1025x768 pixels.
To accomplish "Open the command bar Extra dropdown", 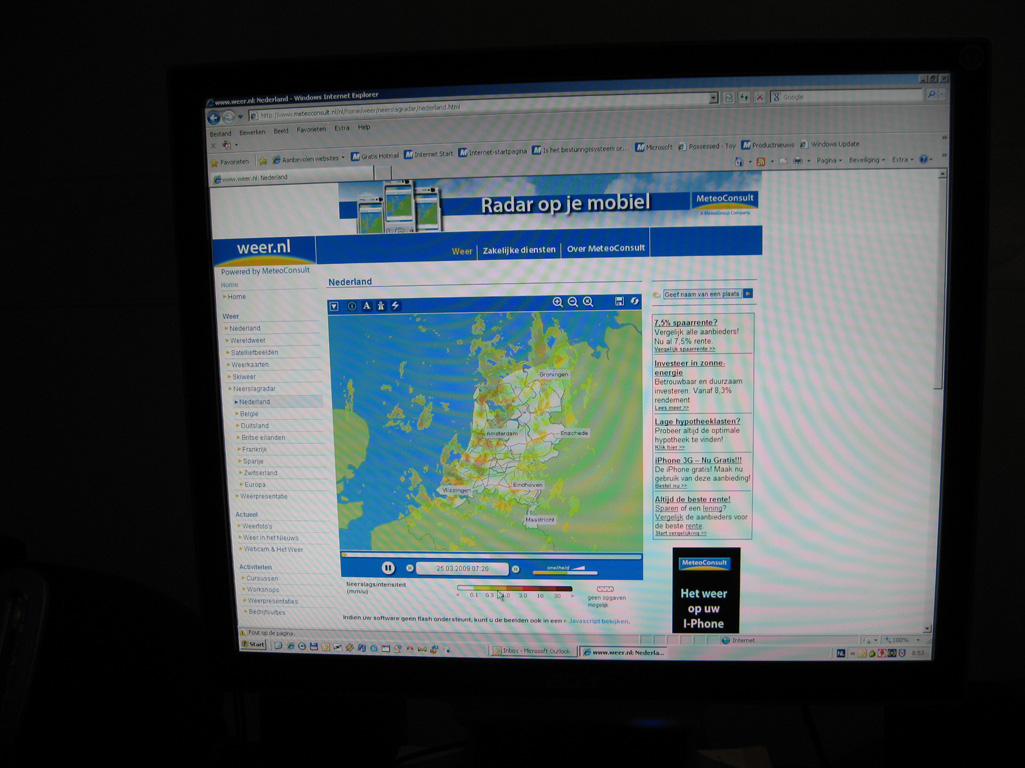I will [x=902, y=159].
